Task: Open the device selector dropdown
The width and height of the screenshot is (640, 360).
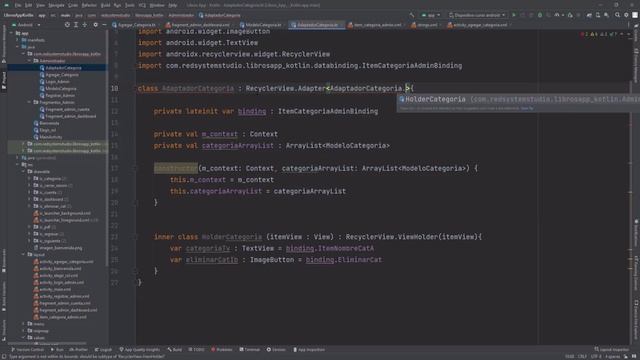Action: tap(477, 15)
